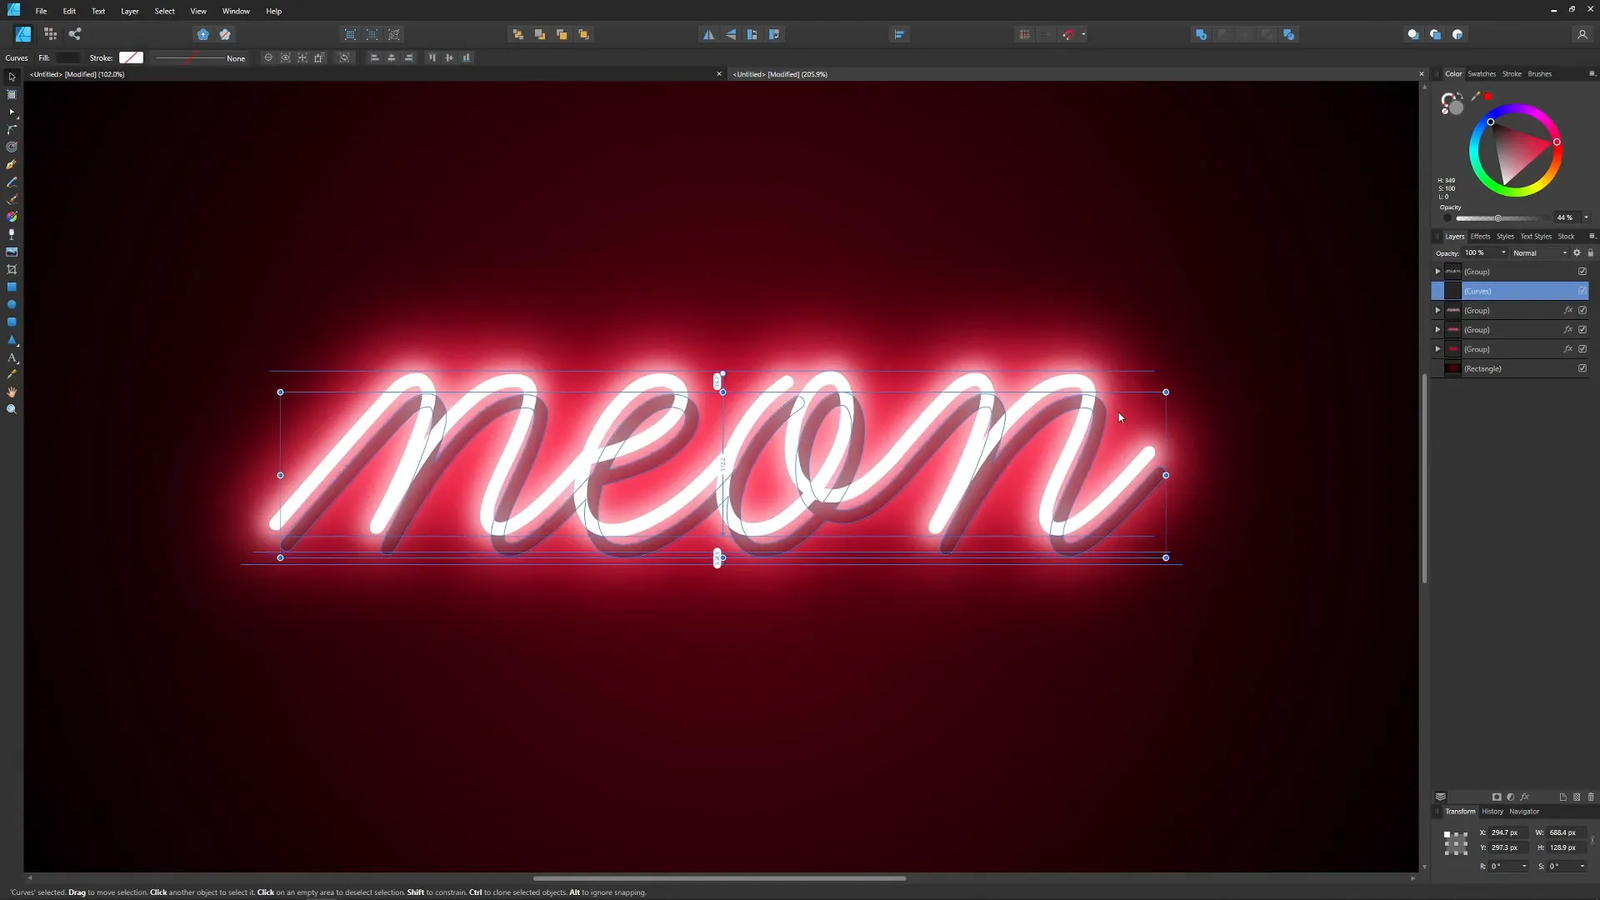
Task: Expand the topmost Group layer
Action: pyautogui.click(x=1437, y=271)
